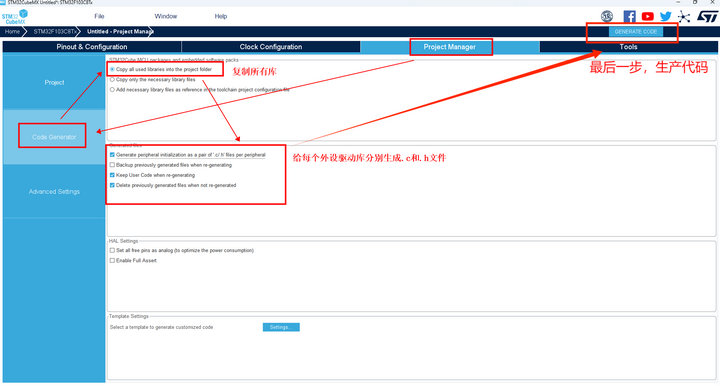
Task: Go to Home breadcrumb
Action: coord(12,32)
